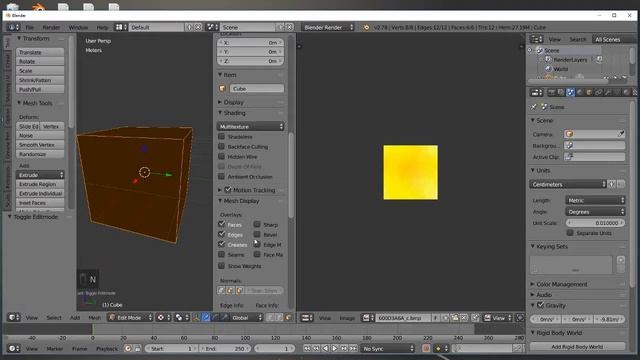Toggle the Edges overlay checkbox
Viewport: 640px width, 360px height.
point(222,234)
